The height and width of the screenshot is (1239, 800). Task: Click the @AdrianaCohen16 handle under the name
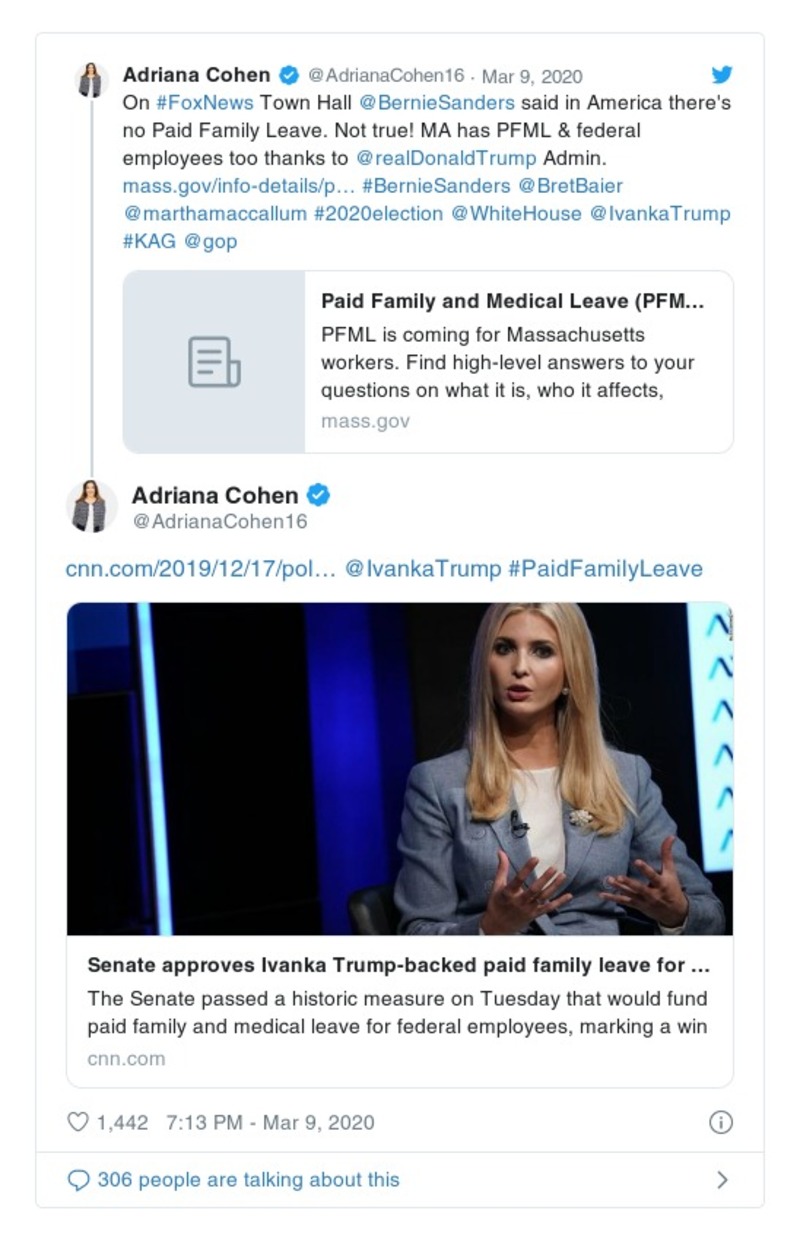(x=219, y=522)
